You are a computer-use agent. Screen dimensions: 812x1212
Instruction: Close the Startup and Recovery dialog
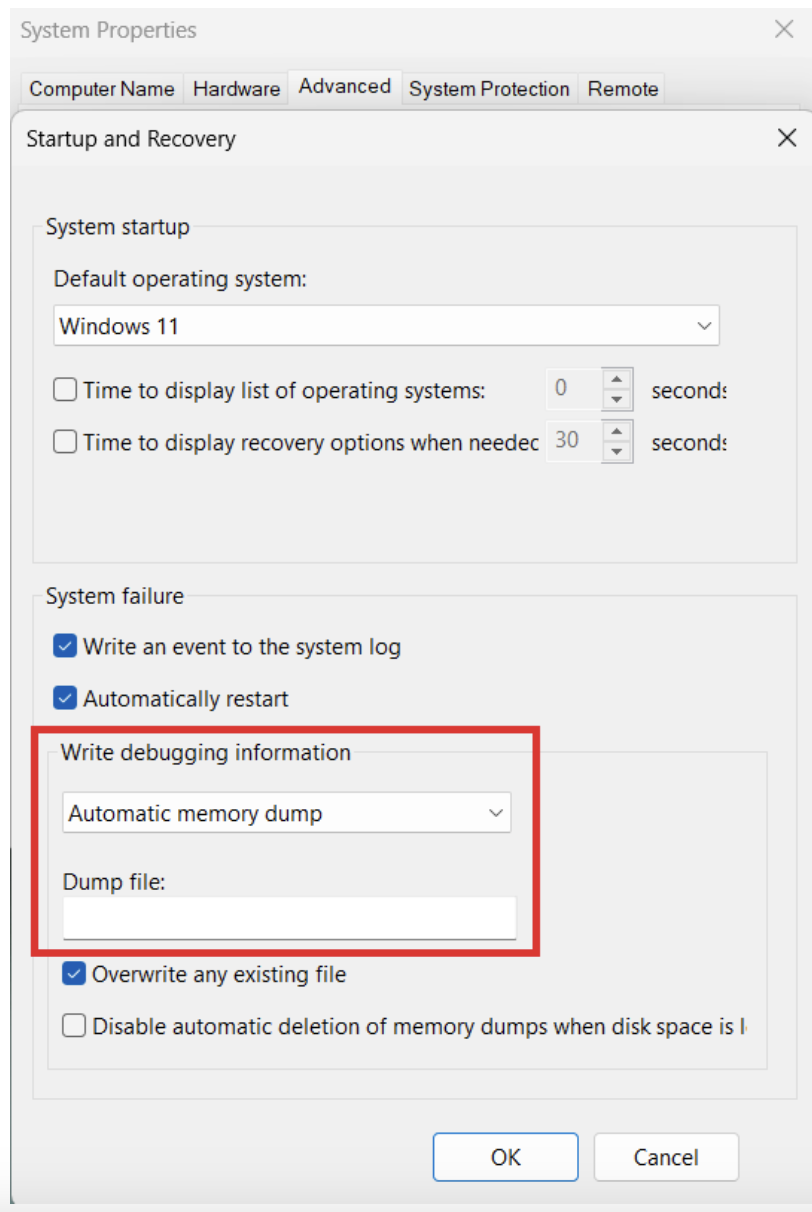(x=787, y=138)
